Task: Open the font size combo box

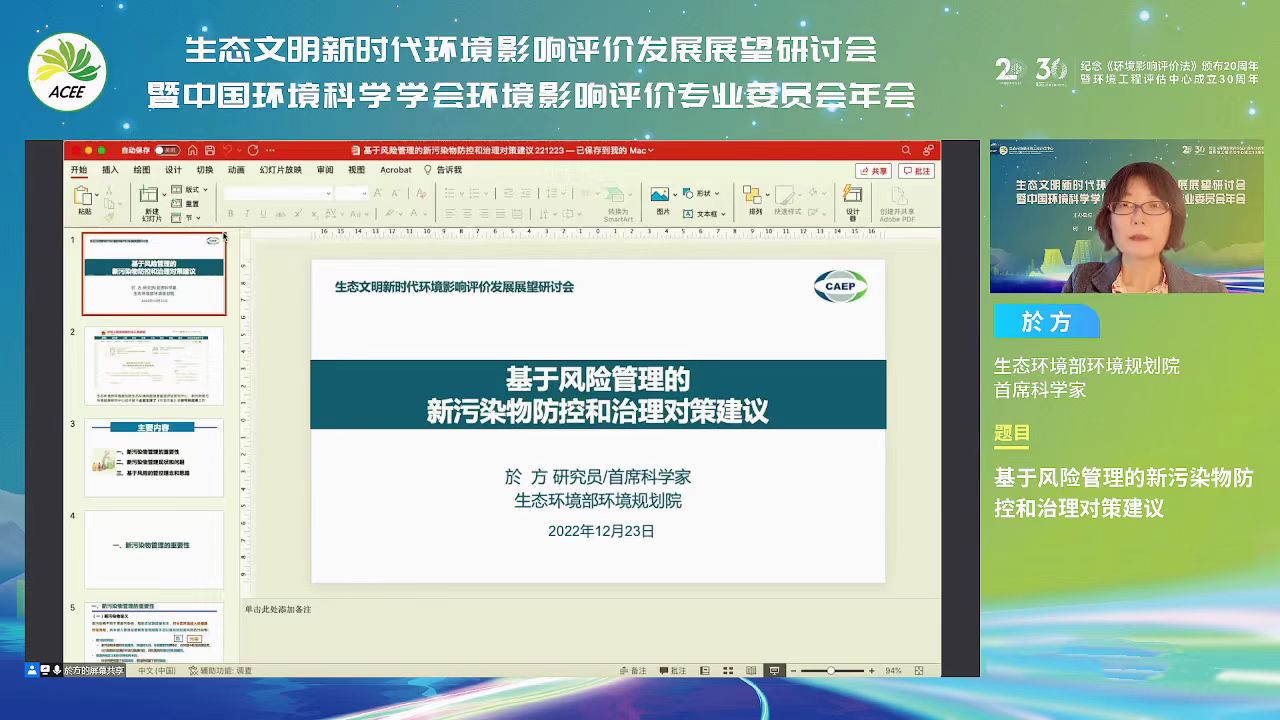Action: point(352,193)
